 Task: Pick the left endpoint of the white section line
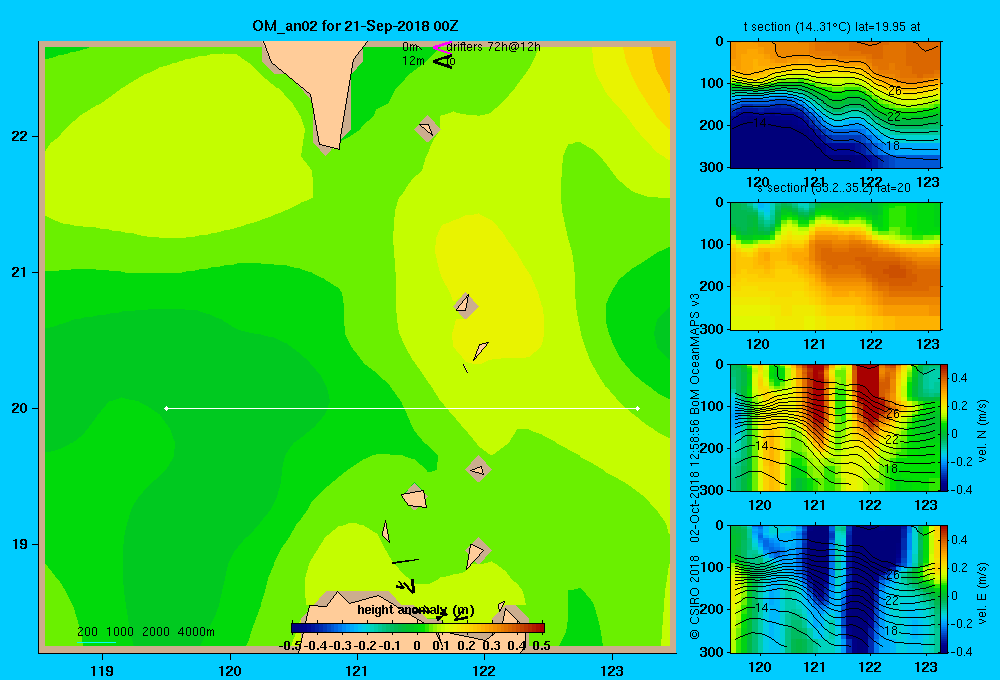[x=166, y=408]
